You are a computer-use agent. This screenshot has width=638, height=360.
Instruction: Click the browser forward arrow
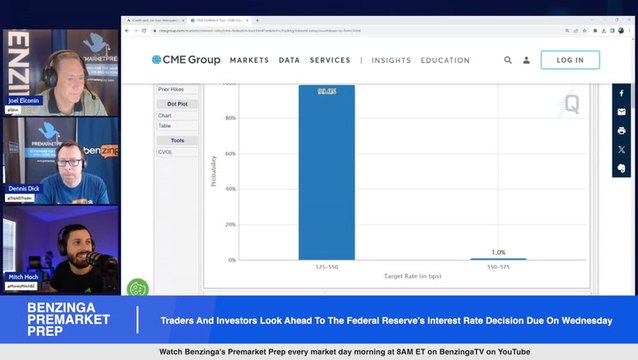pos(135,31)
